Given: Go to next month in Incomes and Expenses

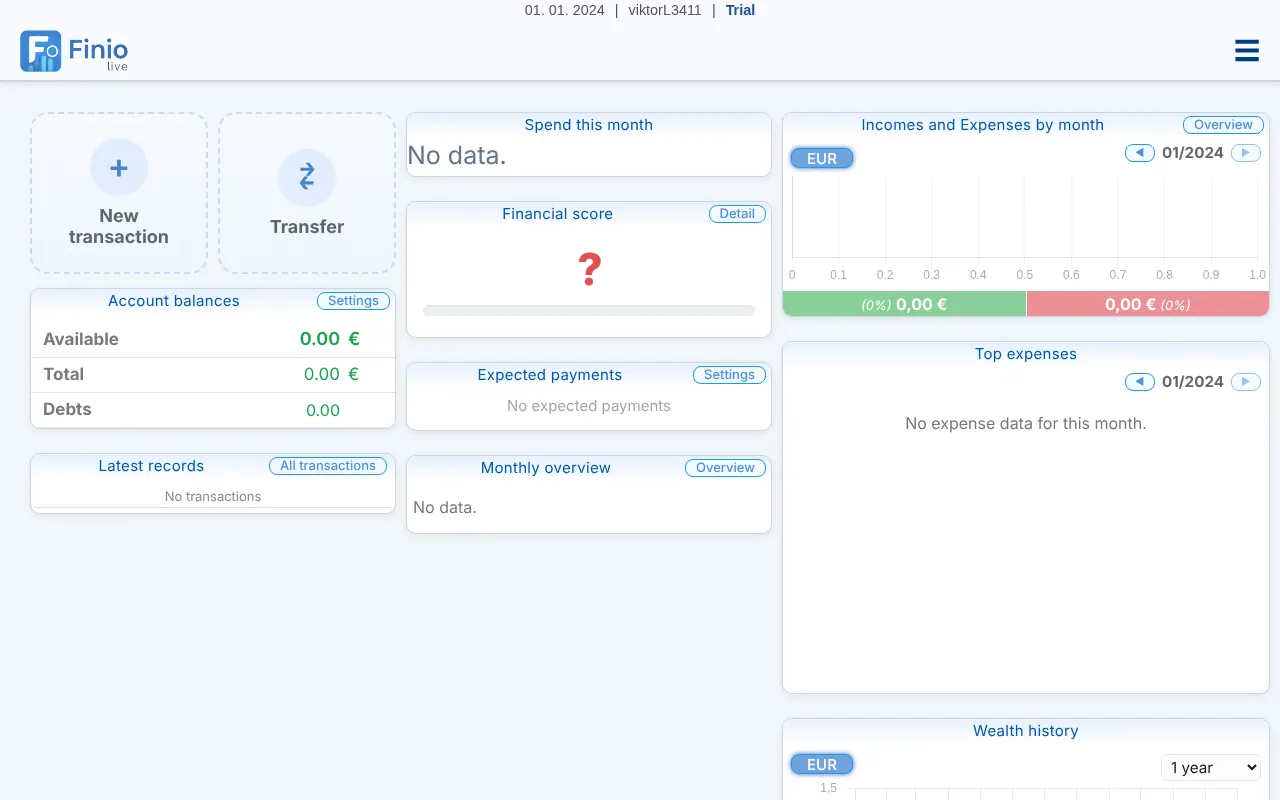Looking at the screenshot, I should pyautogui.click(x=1246, y=153).
